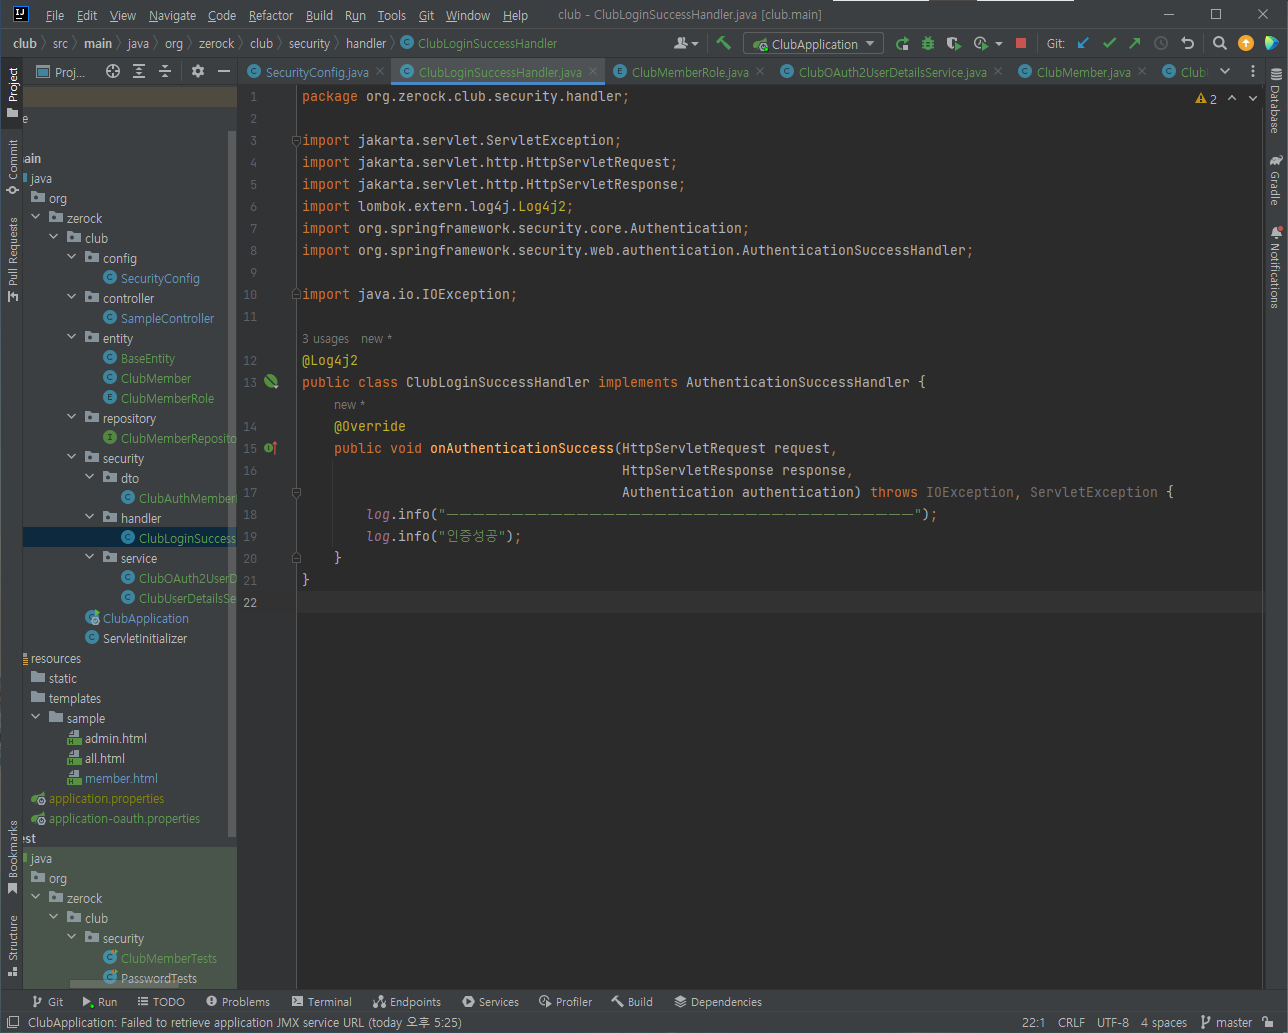Screen dimensions: 1288x1033
Task: Open the Profile run dropdown arrow
Action: coord(999,44)
